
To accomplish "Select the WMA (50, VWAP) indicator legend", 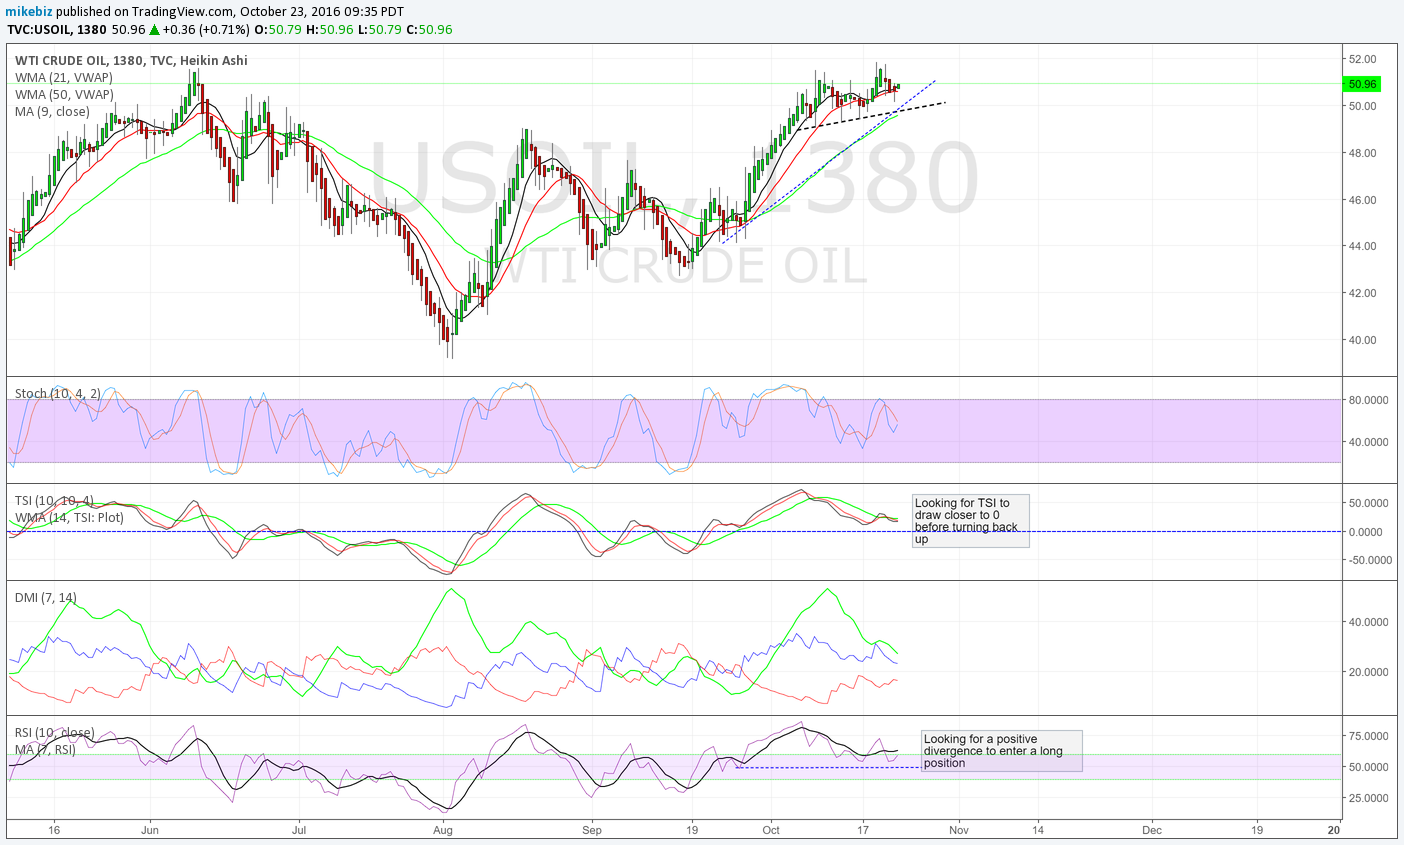I will (64, 95).
